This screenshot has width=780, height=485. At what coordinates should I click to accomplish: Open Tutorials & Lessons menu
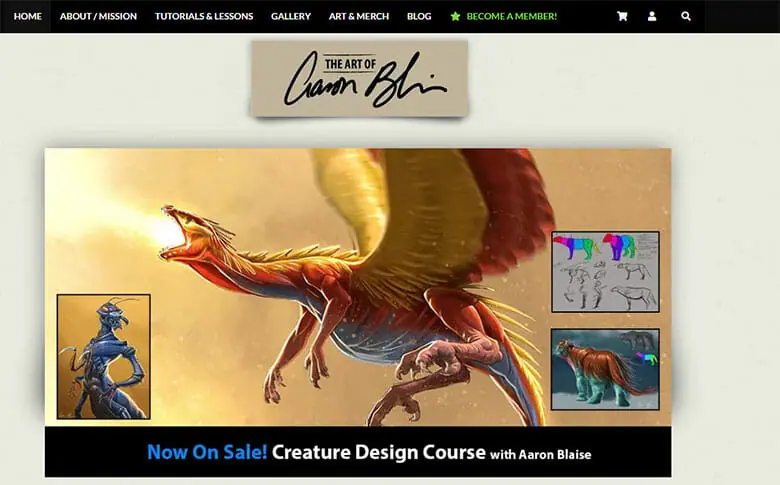[204, 16]
